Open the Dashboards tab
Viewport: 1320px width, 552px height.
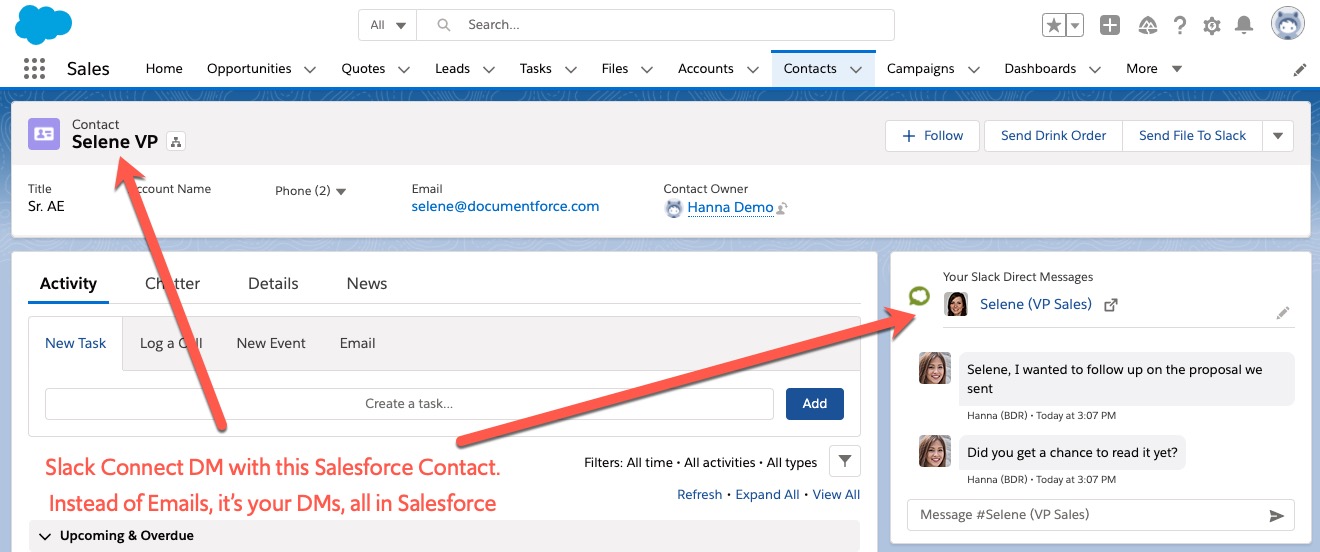[x=1040, y=69]
